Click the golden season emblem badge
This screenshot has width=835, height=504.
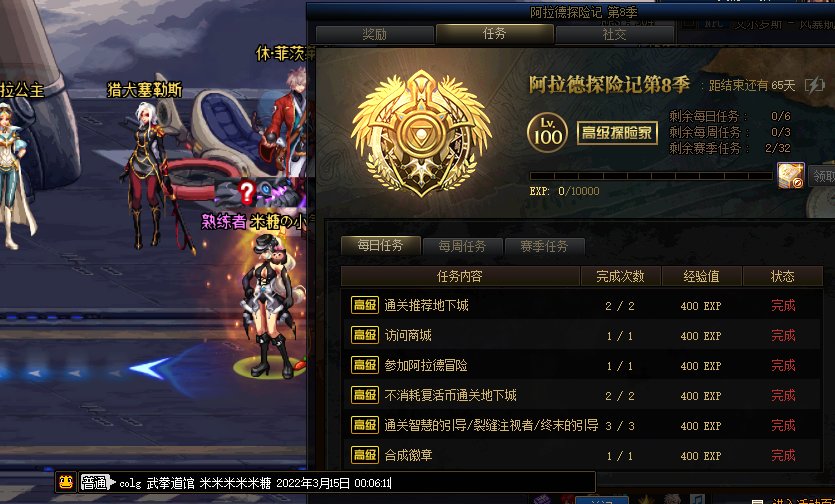pyautogui.click(x=421, y=133)
